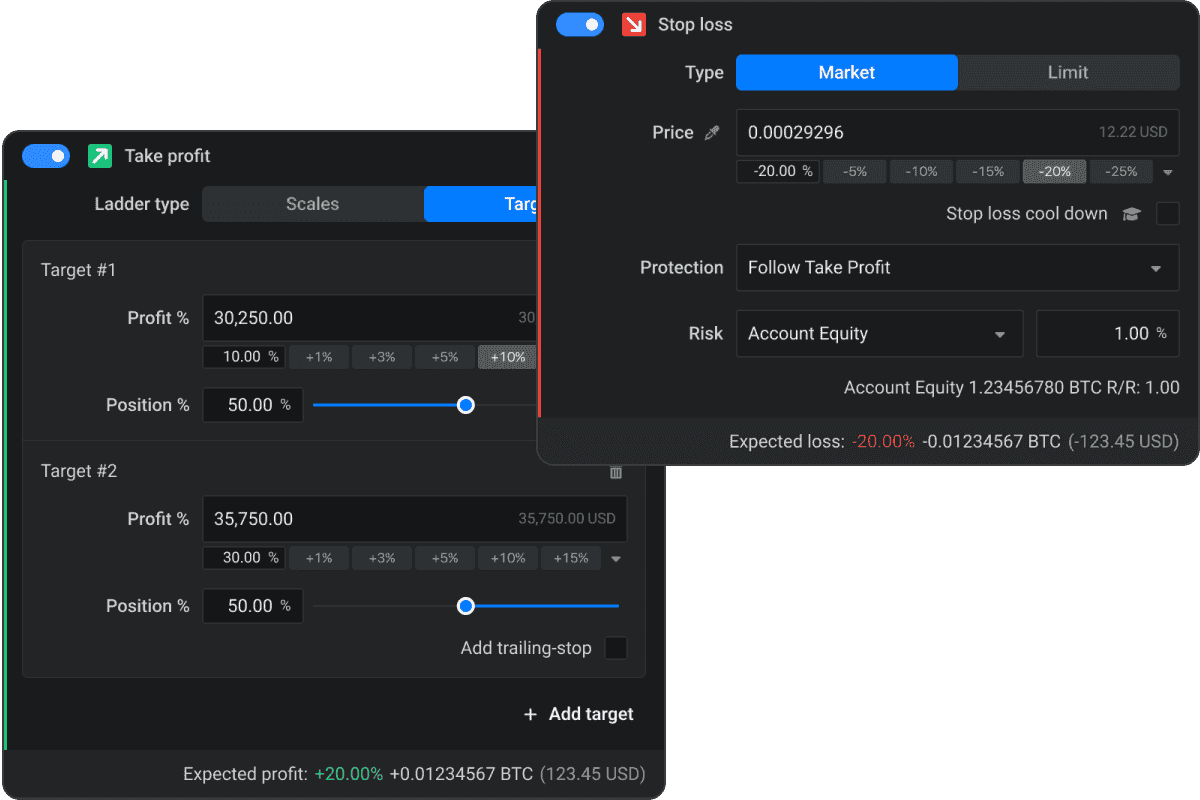Expand more stop loss percentage presets
This screenshot has height=800, width=1200.
tap(1168, 172)
